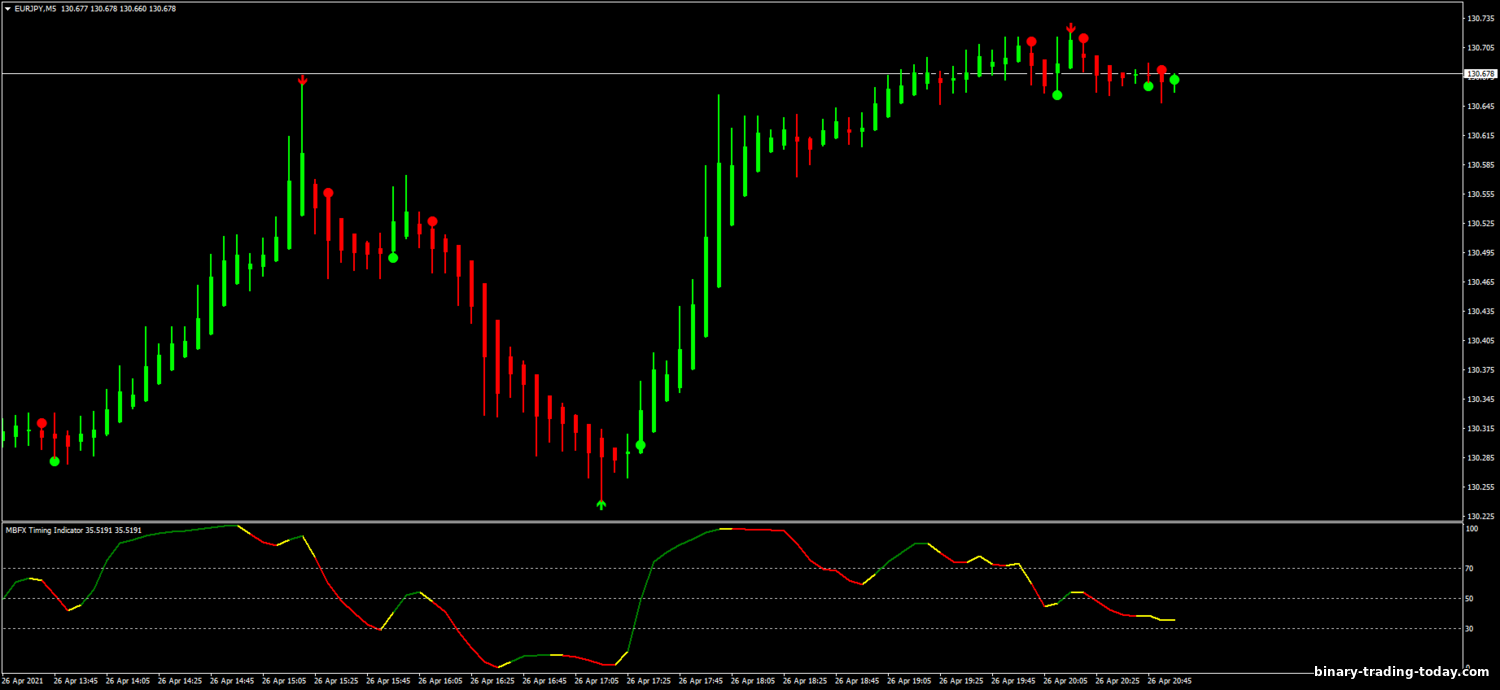The image size is (1500, 690).
Task: Click the green dot near the 15:45 candle
Action: [393, 258]
